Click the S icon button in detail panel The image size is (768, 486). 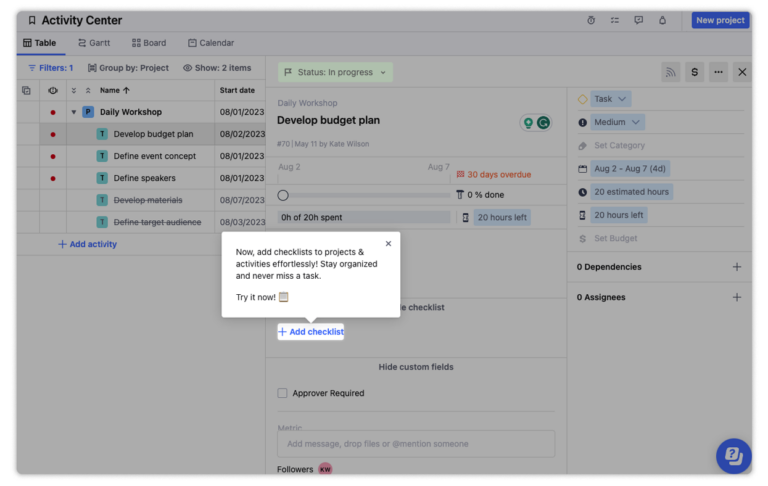tap(695, 72)
